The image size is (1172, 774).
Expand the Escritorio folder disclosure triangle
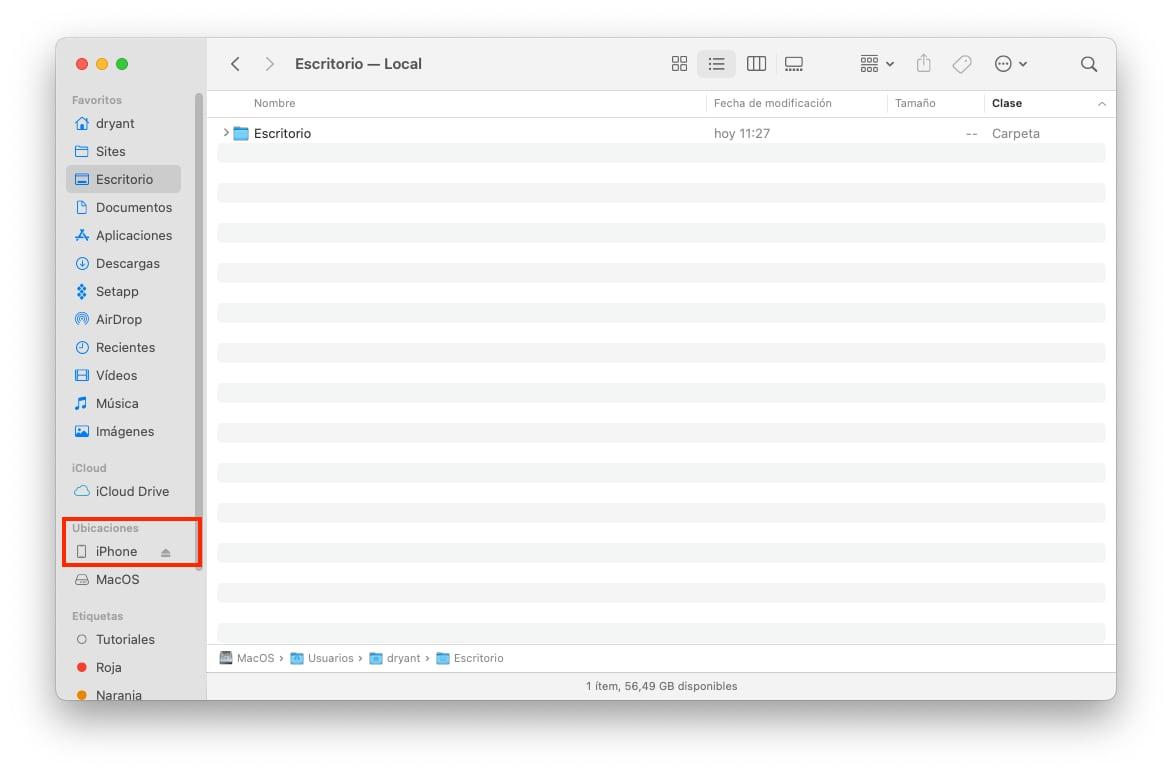coord(225,133)
